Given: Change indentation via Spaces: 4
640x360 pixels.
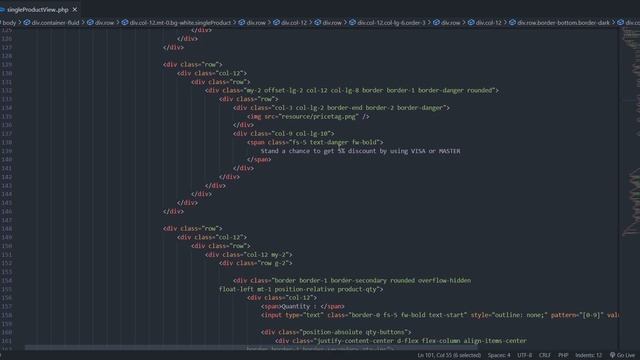Looking at the screenshot, I should [499, 355].
